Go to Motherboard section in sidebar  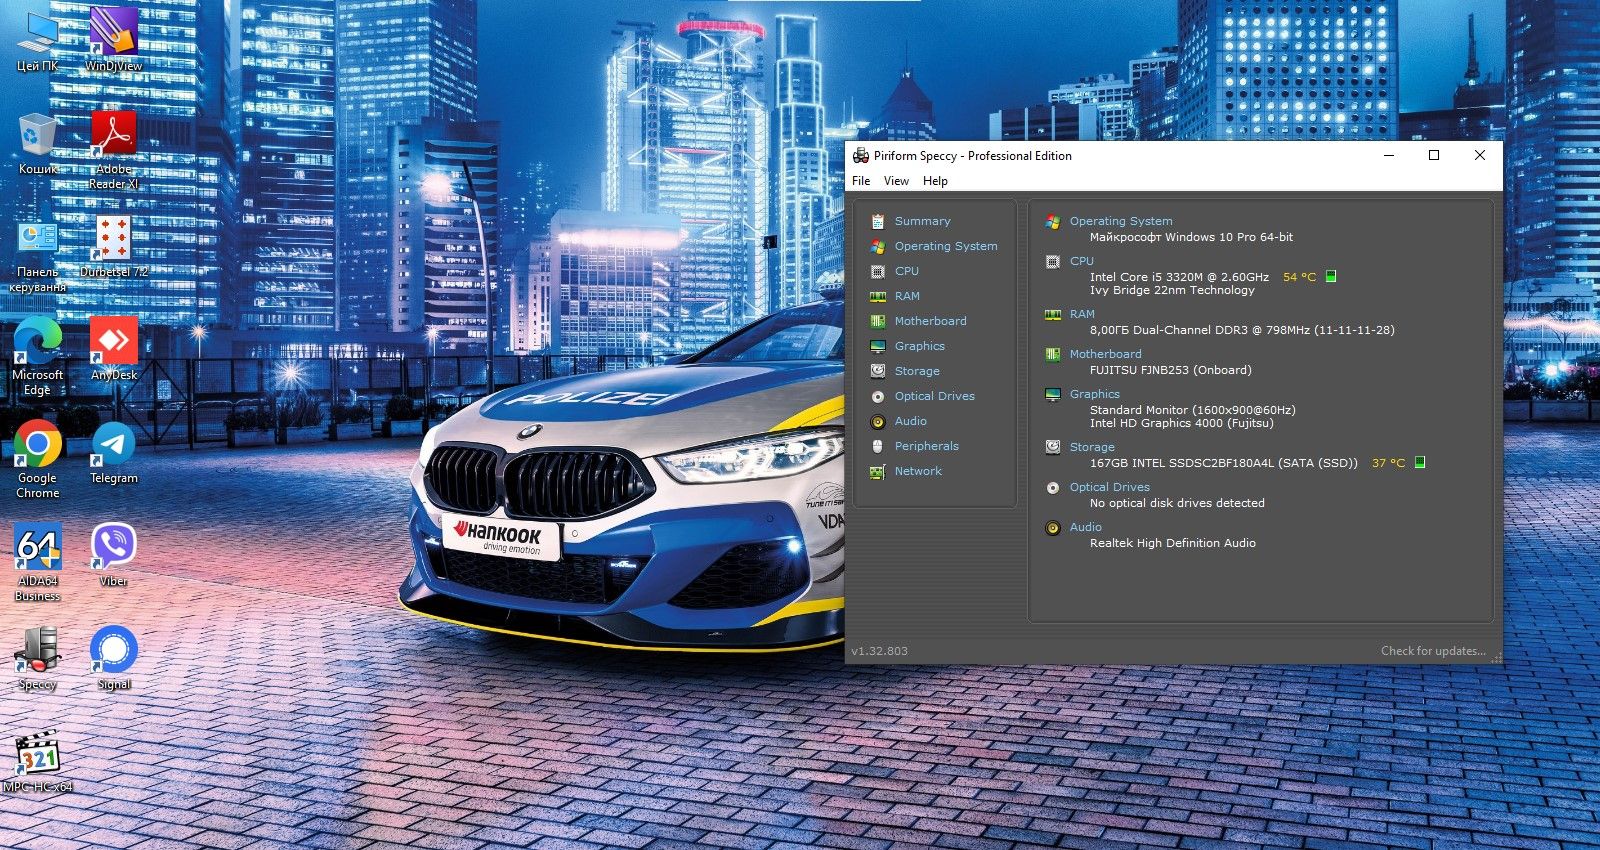pos(930,321)
